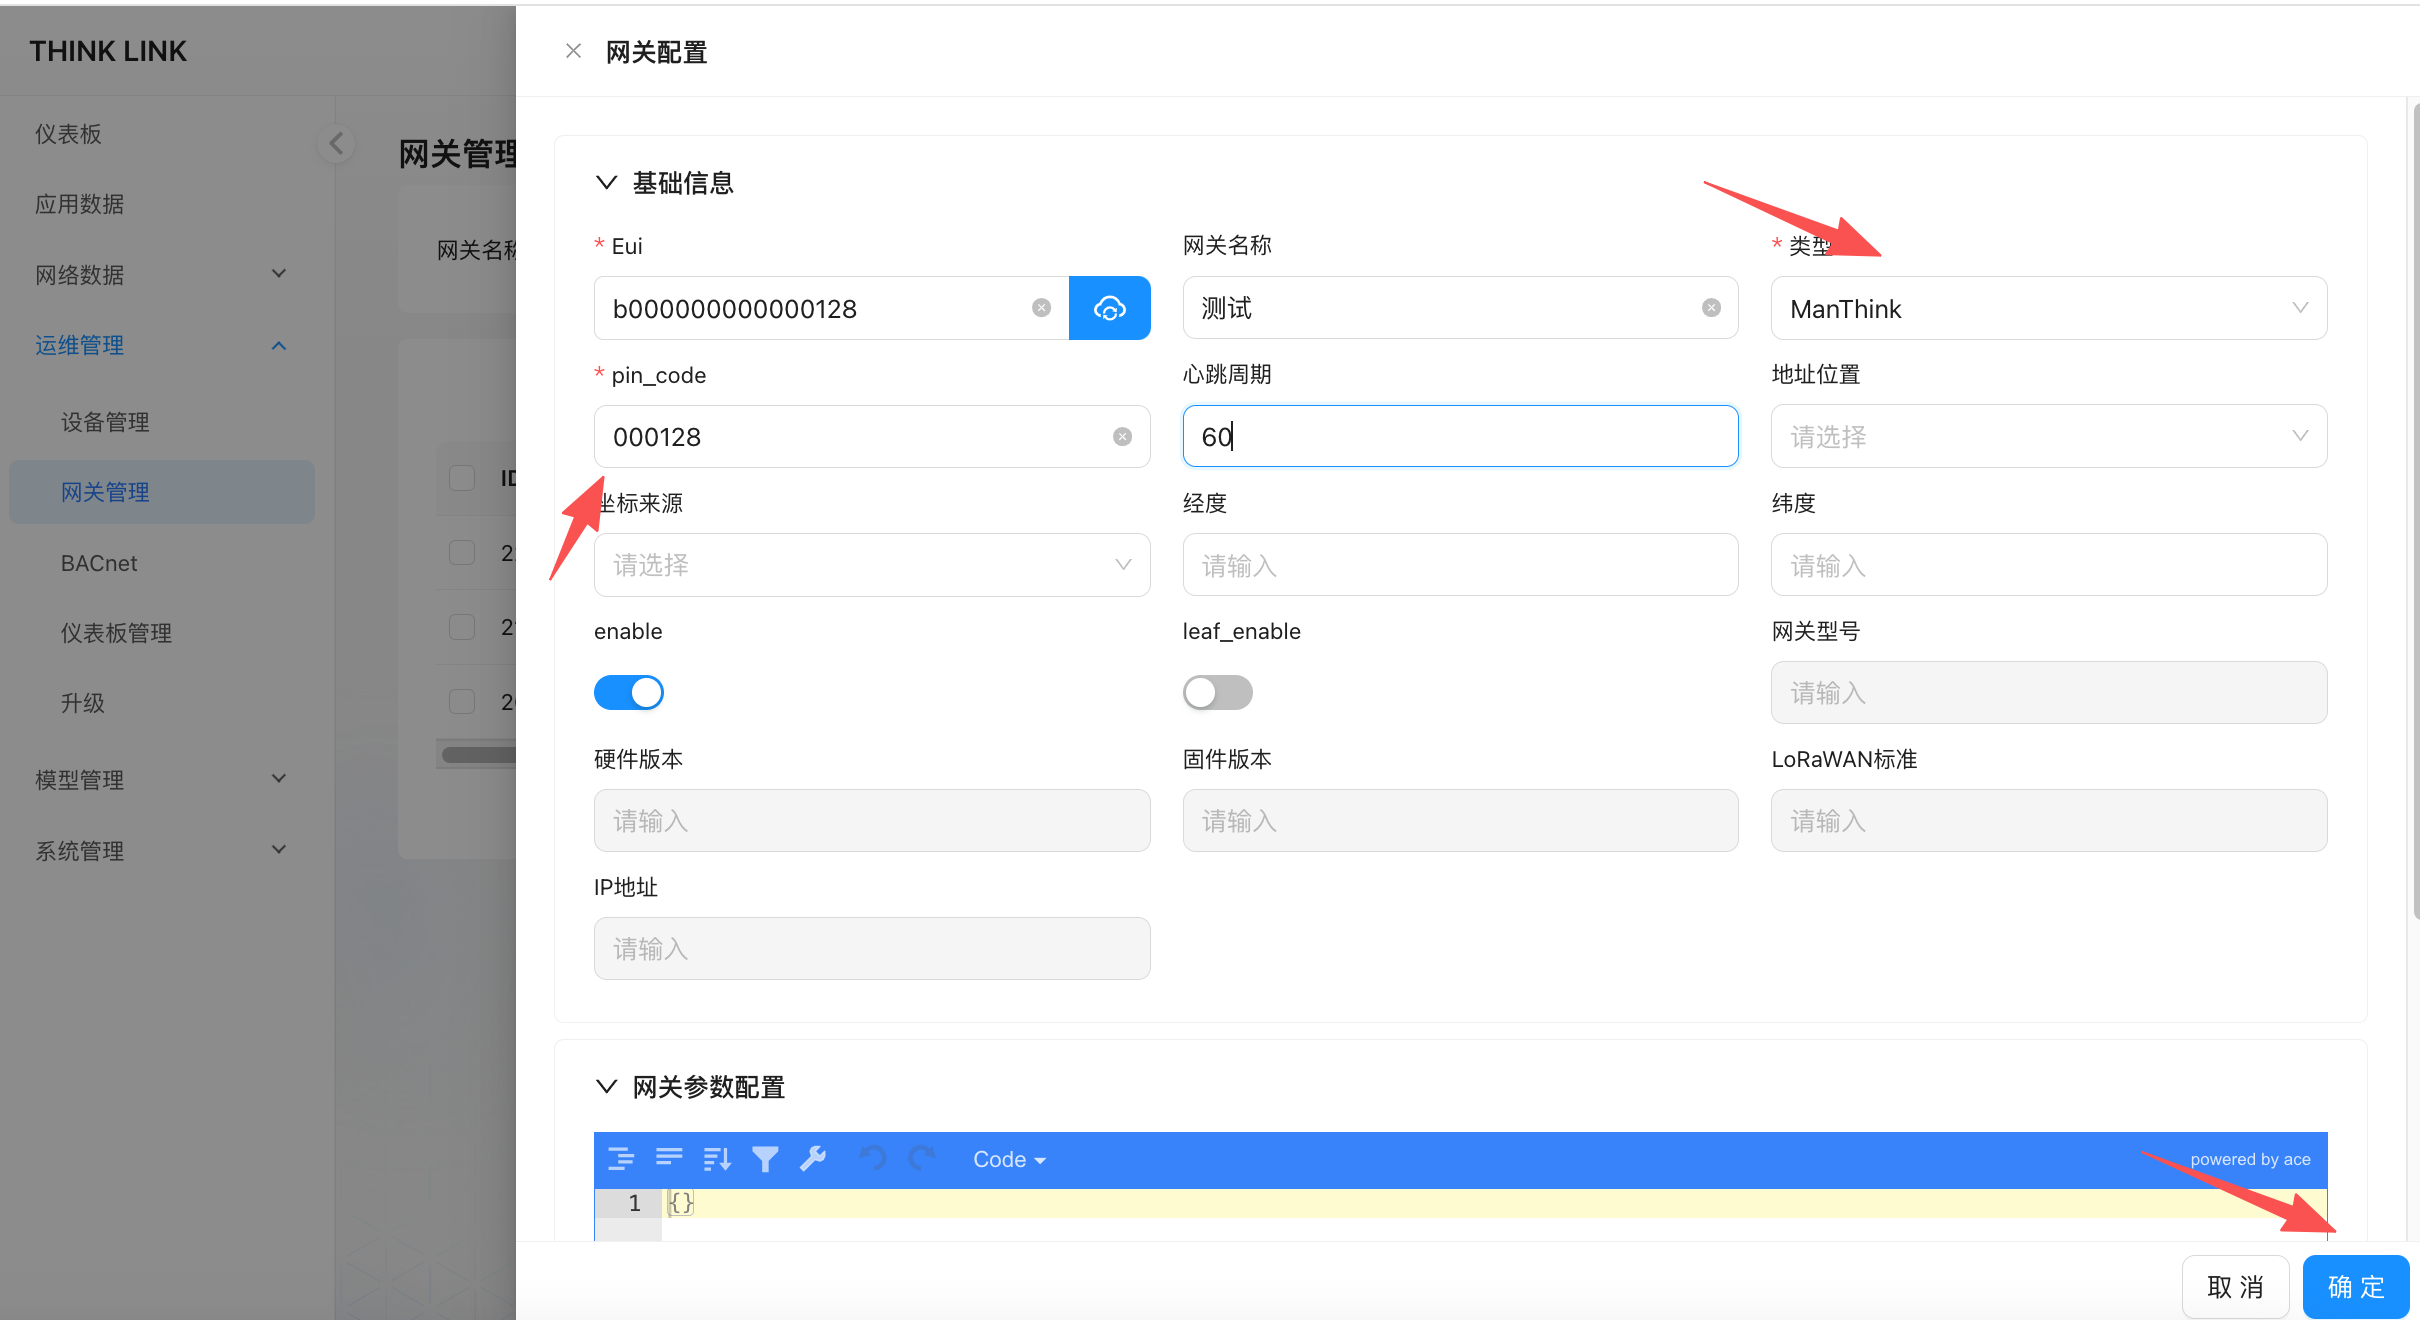Click the format JSON icon in the editor toolbar
The width and height of the screenshot is (2420, 1320).
click(621, 1159)
